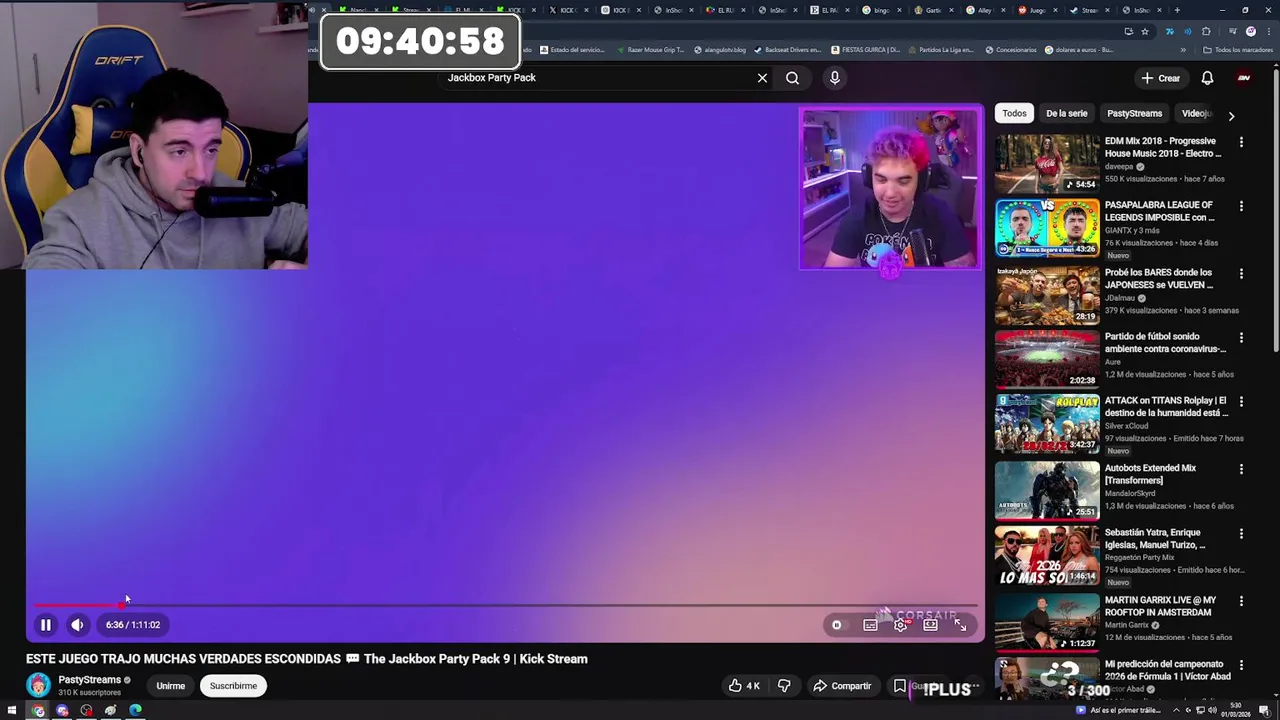Open PastyStreams channel avatar
Screen dimensions: 1280x720
(38, 686)
